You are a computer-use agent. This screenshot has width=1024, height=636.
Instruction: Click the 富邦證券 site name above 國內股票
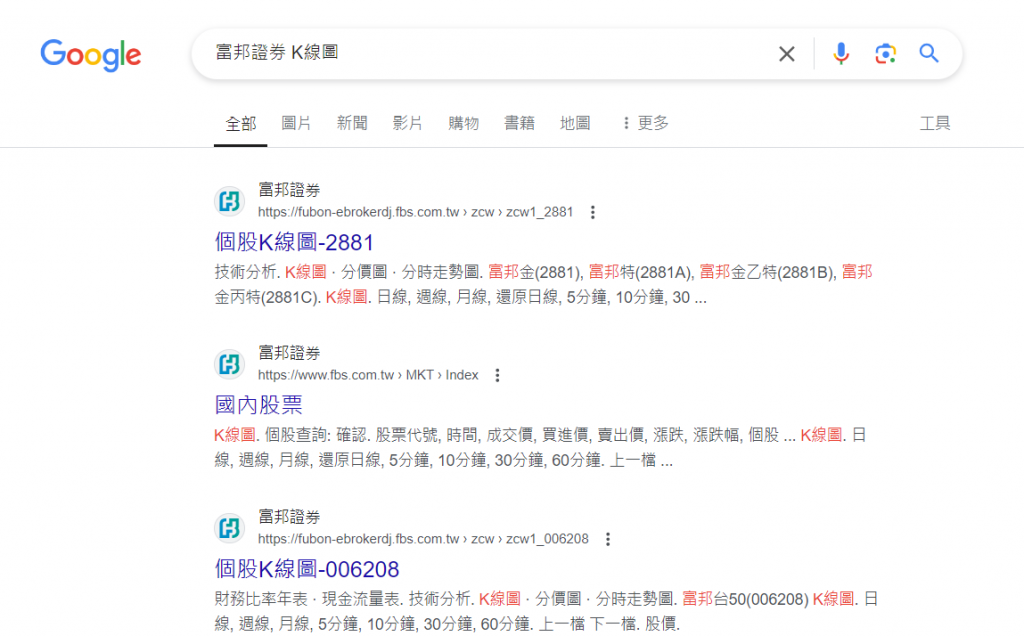[x=289, y=353]
